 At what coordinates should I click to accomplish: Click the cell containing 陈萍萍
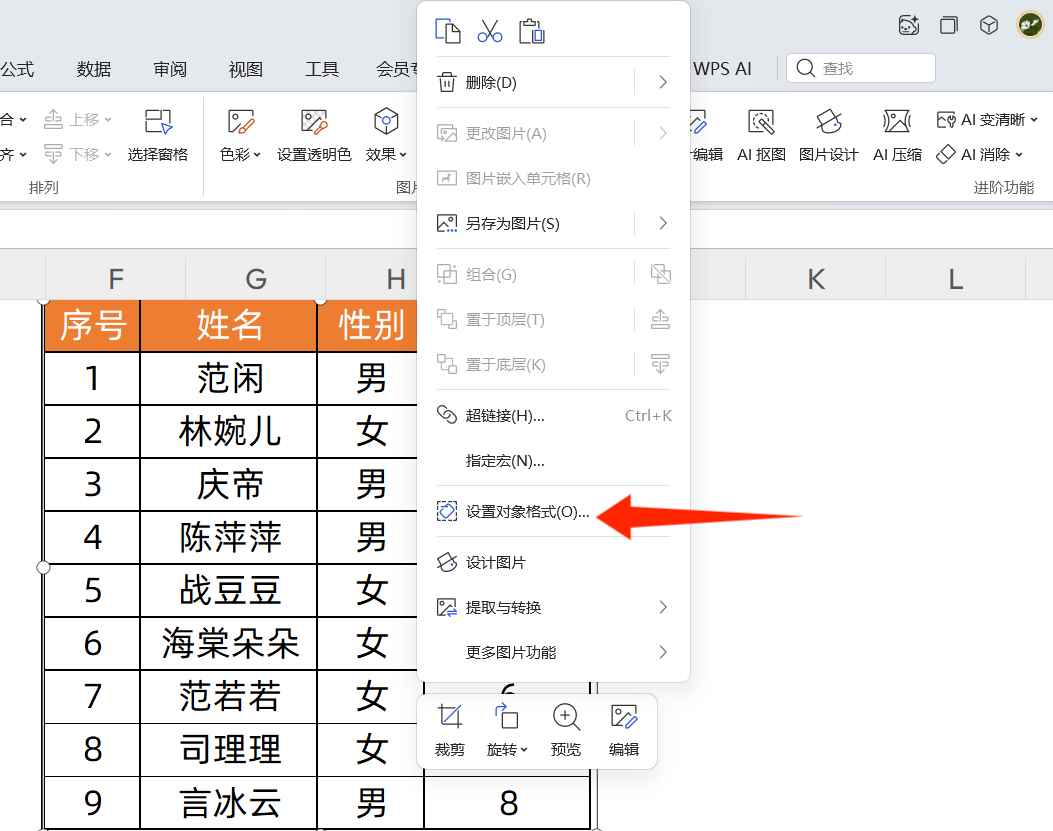228,537
